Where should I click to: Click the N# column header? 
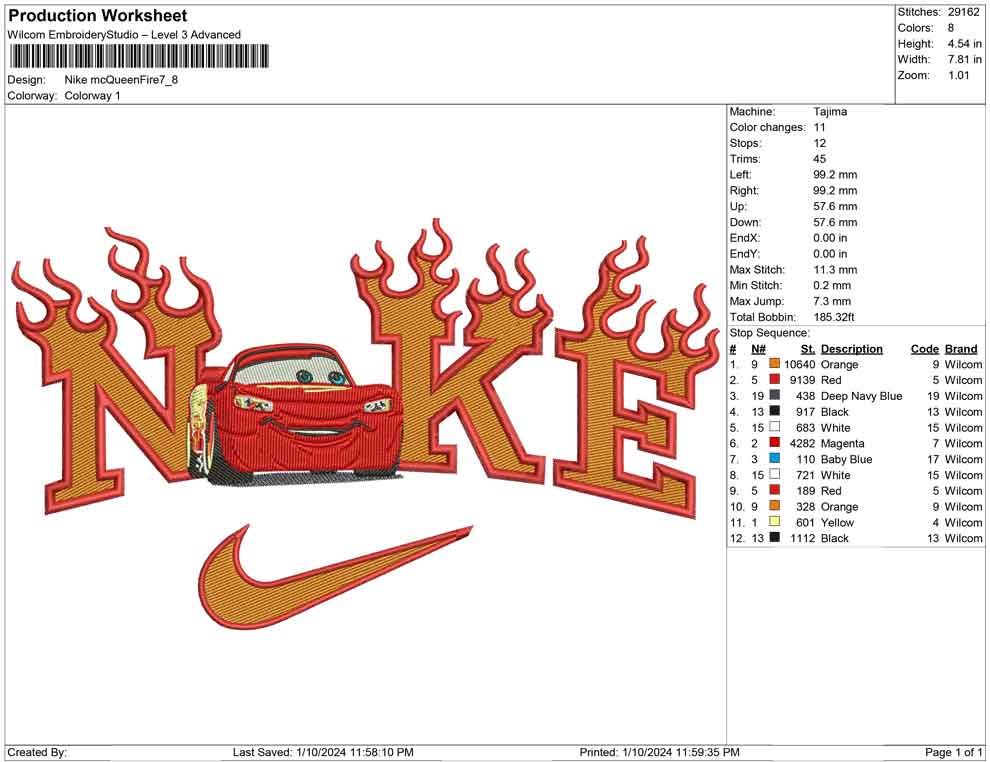pyautogui.click(x=758, y=348)
